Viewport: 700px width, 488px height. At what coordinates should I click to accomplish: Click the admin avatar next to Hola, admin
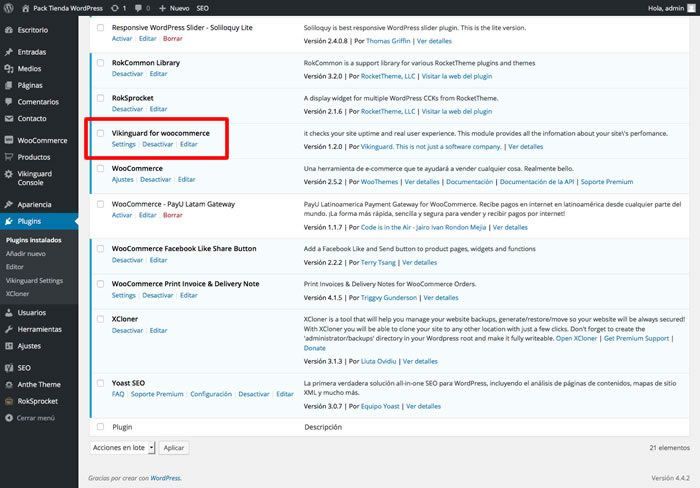(x=691, y=8)
